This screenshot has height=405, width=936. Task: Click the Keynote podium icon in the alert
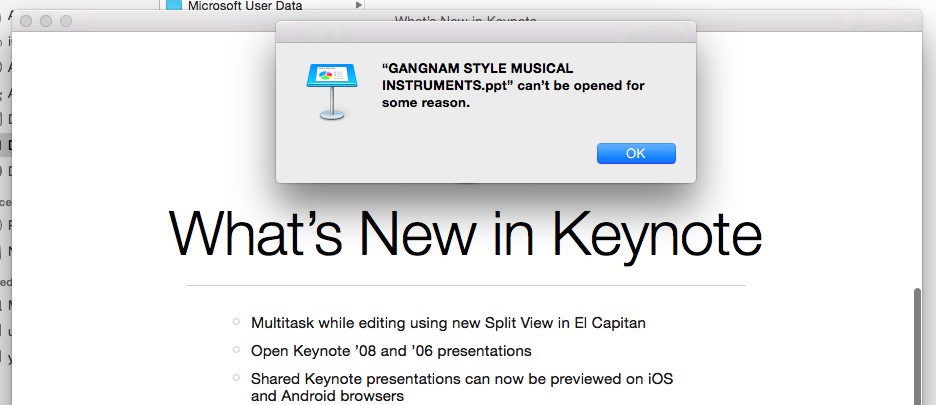pyautogui.click(x=330, y=90)
